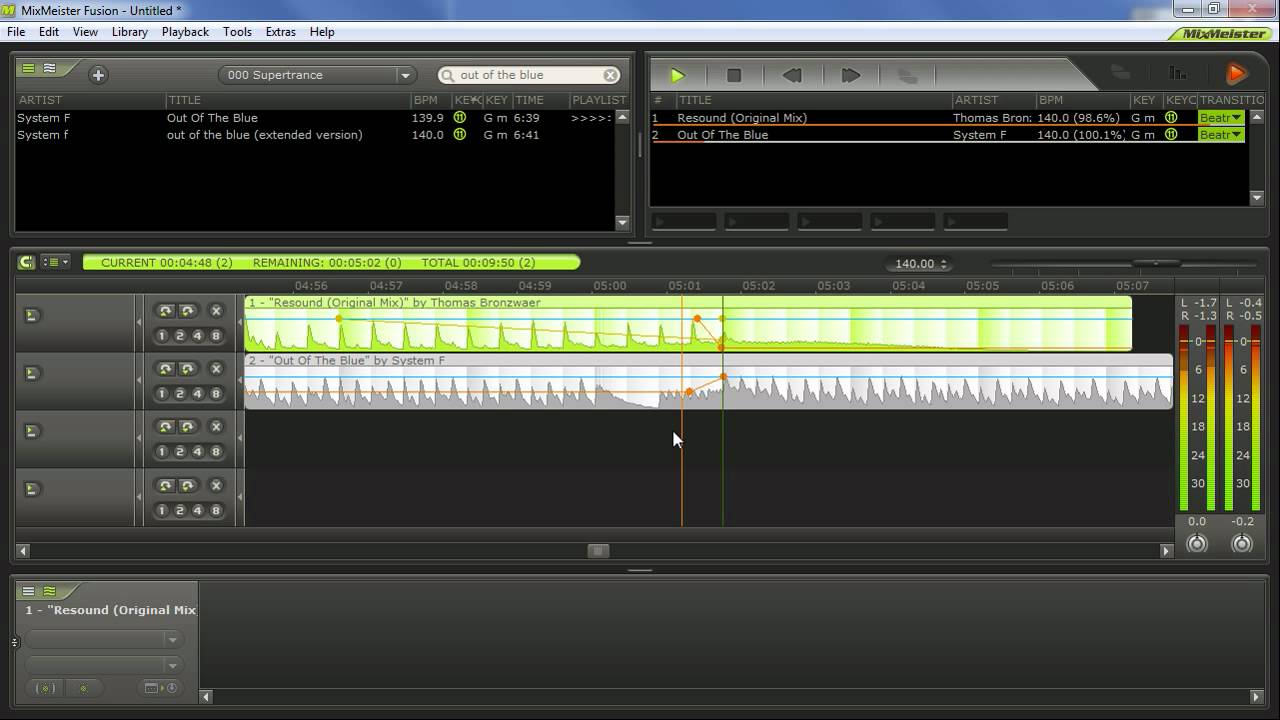Toggle the play icon on third empty lane
Viewport: 1280px width, 720px height.
pos(32,431)
